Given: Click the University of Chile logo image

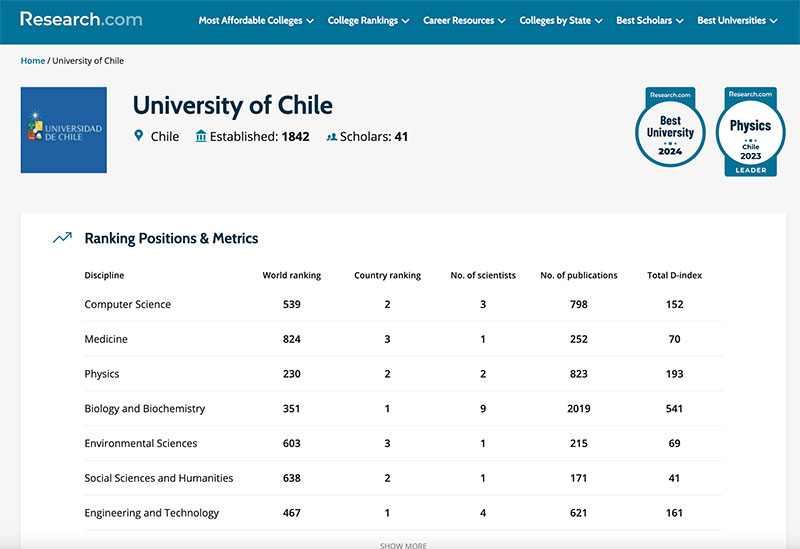Looking at the screenshot, I should click(x=64, y=130).
